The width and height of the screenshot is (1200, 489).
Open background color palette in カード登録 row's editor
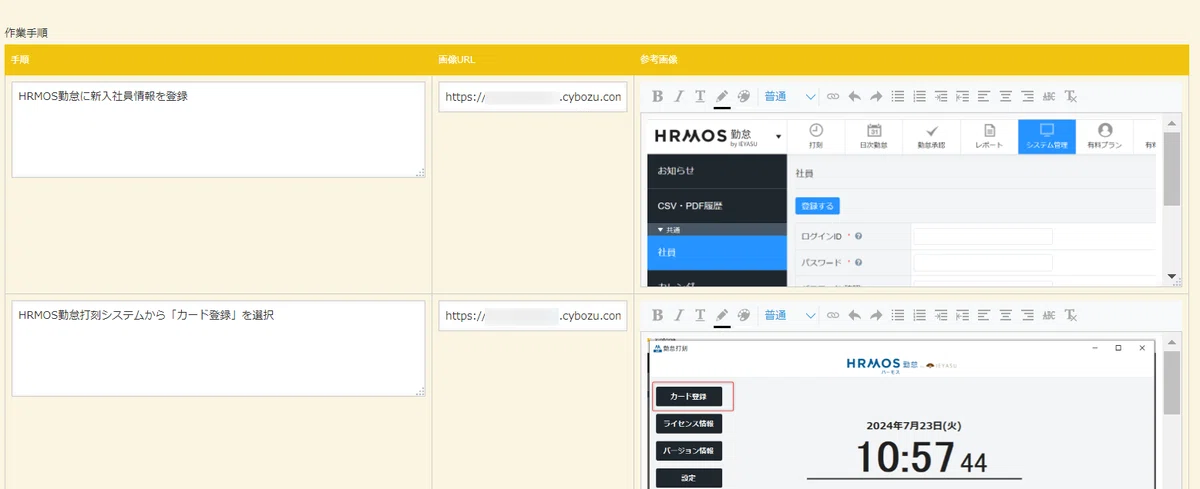click(x=744, y=315)
